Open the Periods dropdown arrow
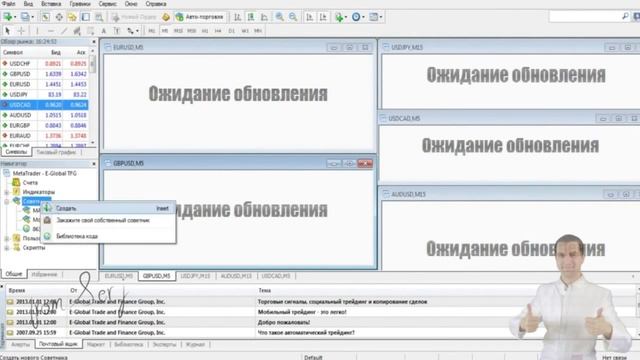This screenshot has width=640, height=360. (363, 17)
